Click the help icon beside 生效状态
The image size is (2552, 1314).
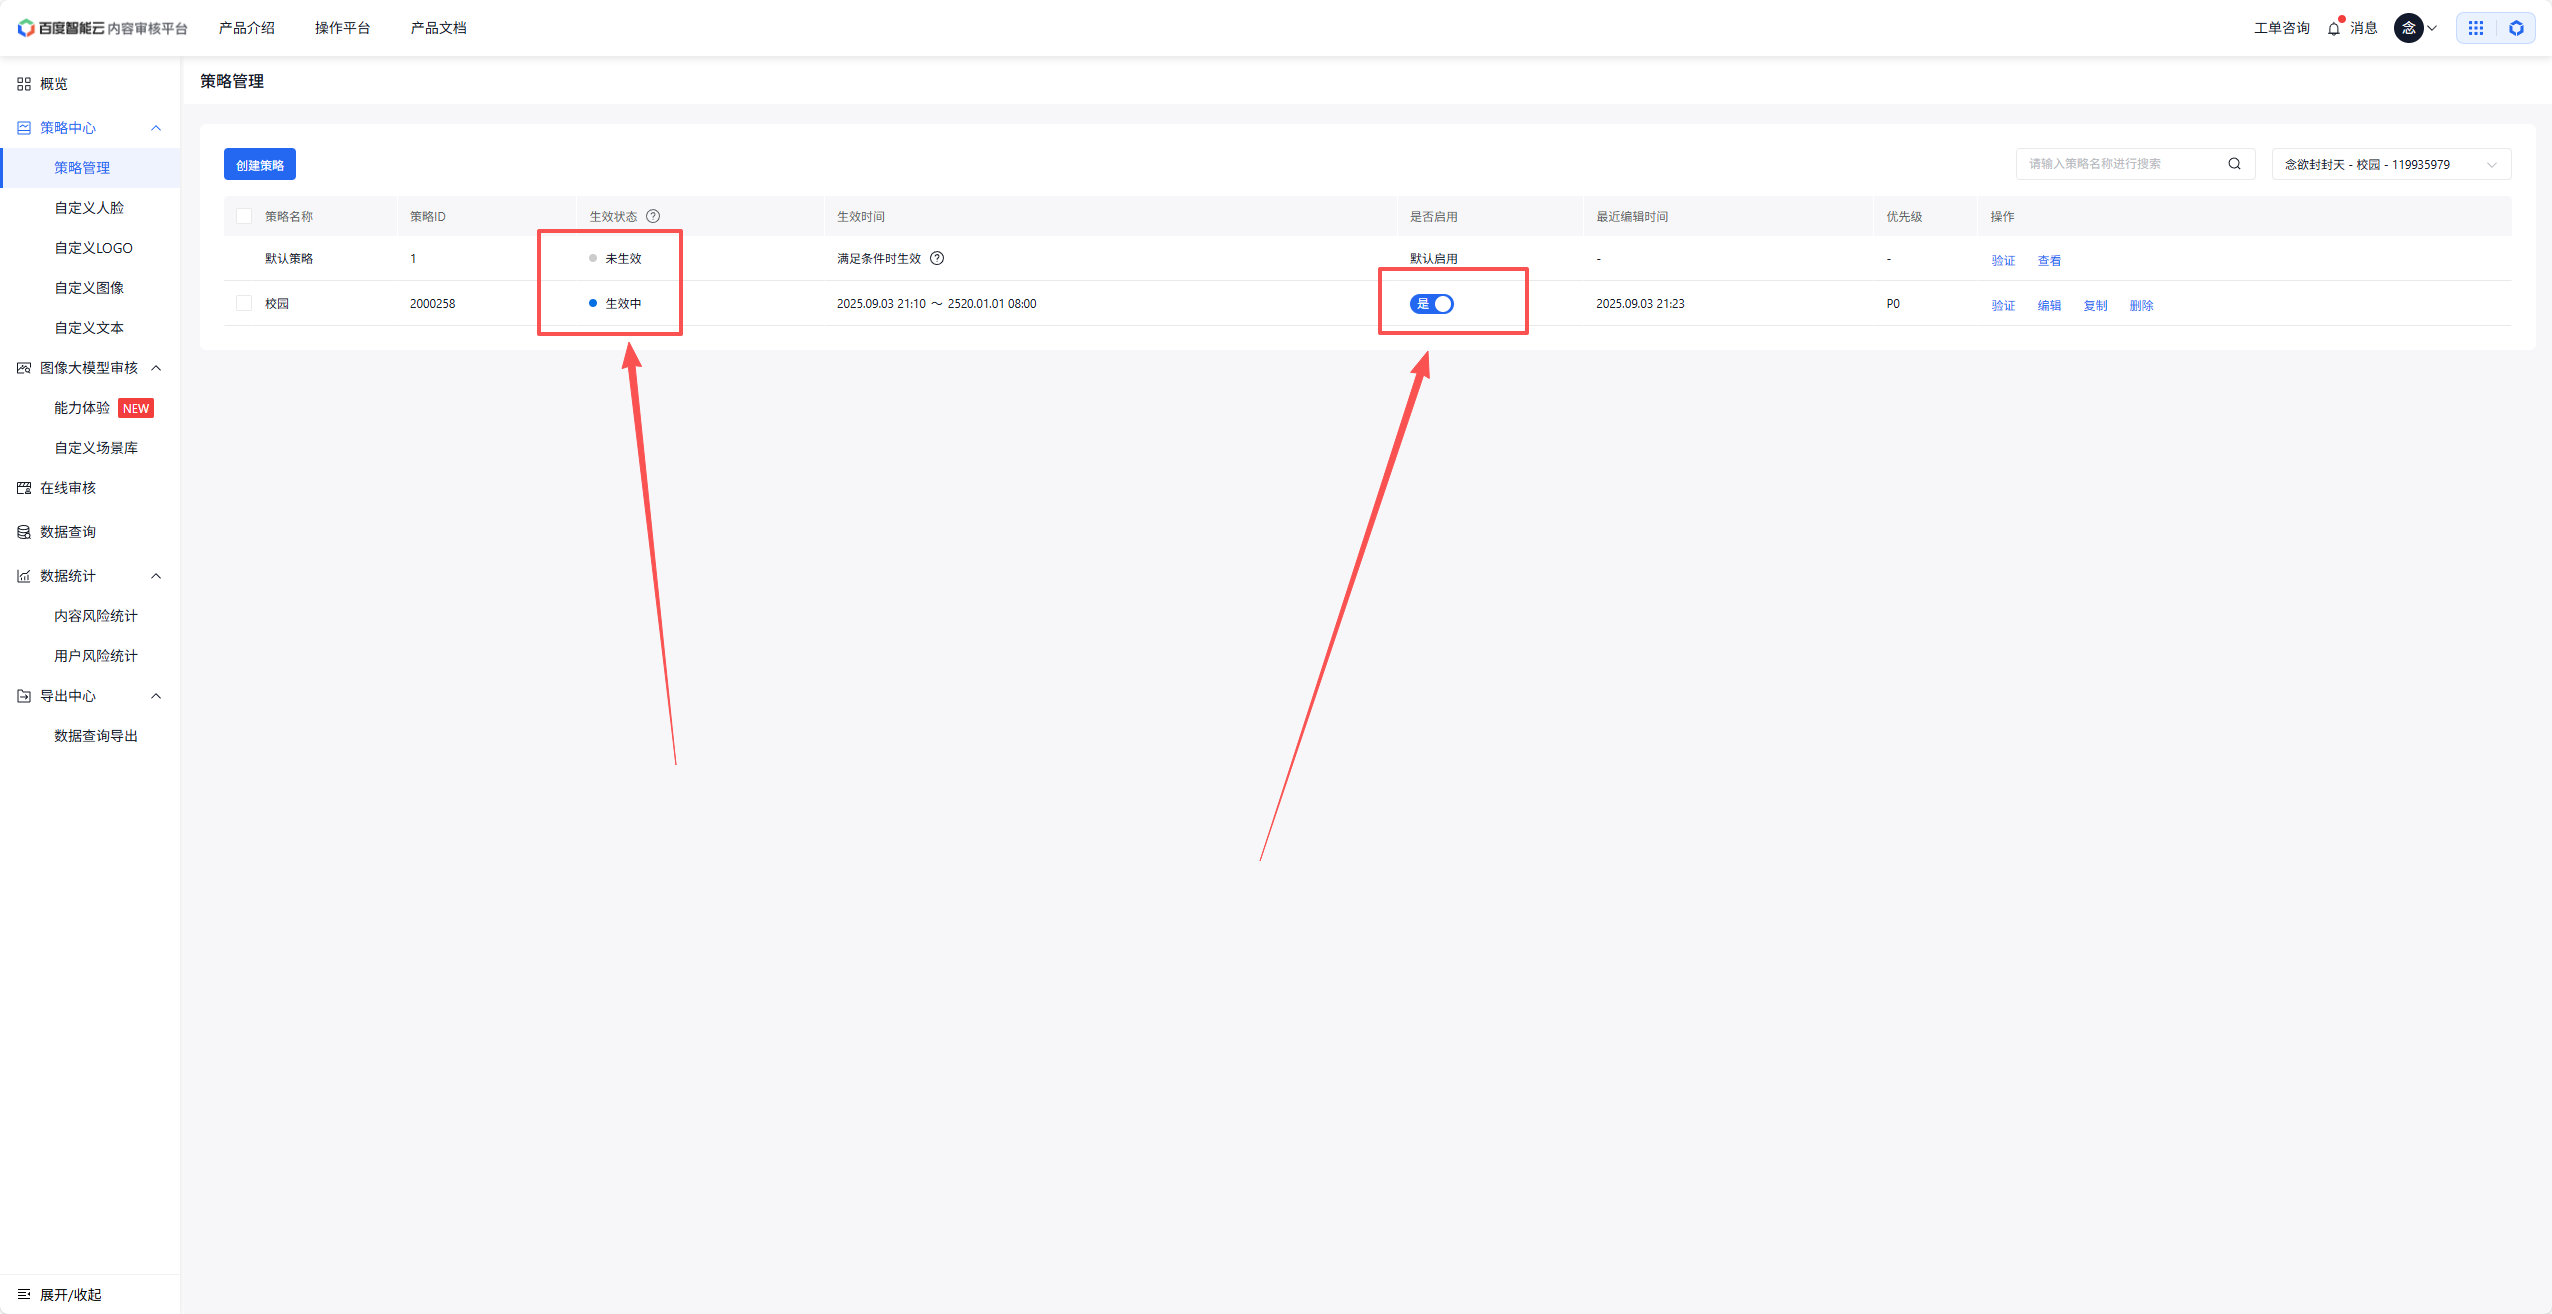click(653, 216)
